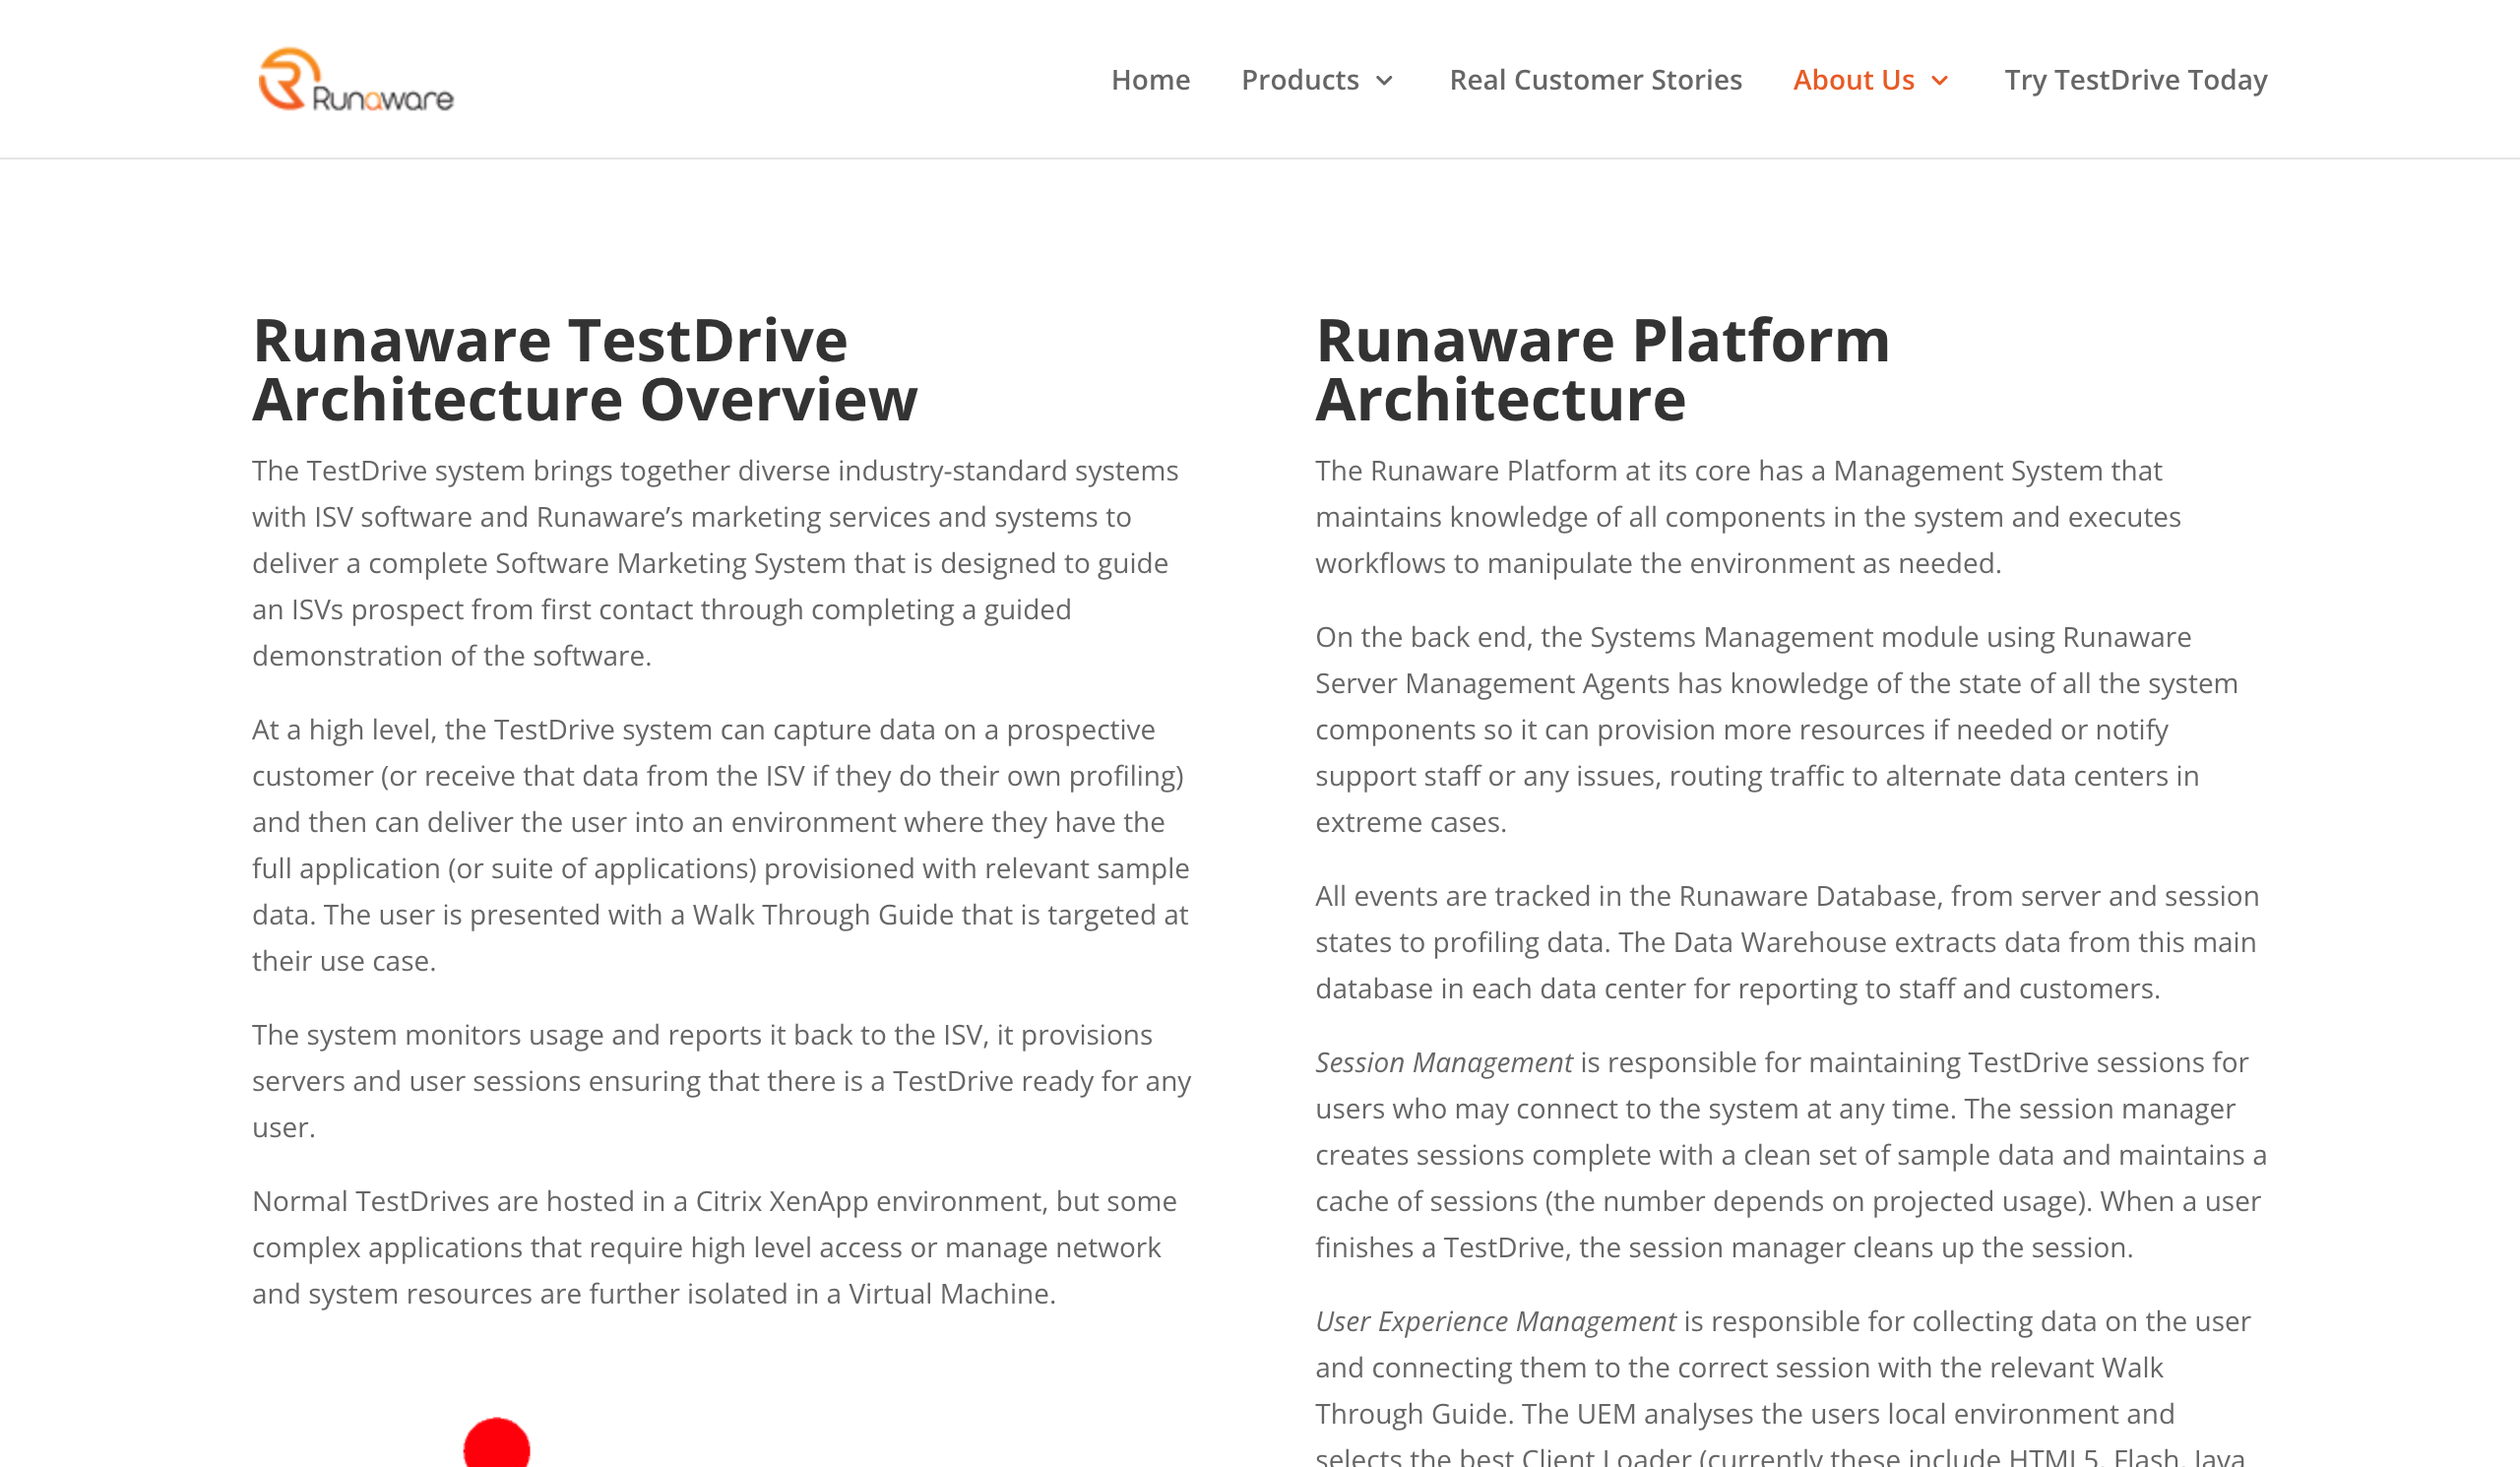The image size is (2520, 1467).
Task: Click paragraph starting "The Runaware Platform at its core"
Action: pyautogui.click(x=1747, y=517)
